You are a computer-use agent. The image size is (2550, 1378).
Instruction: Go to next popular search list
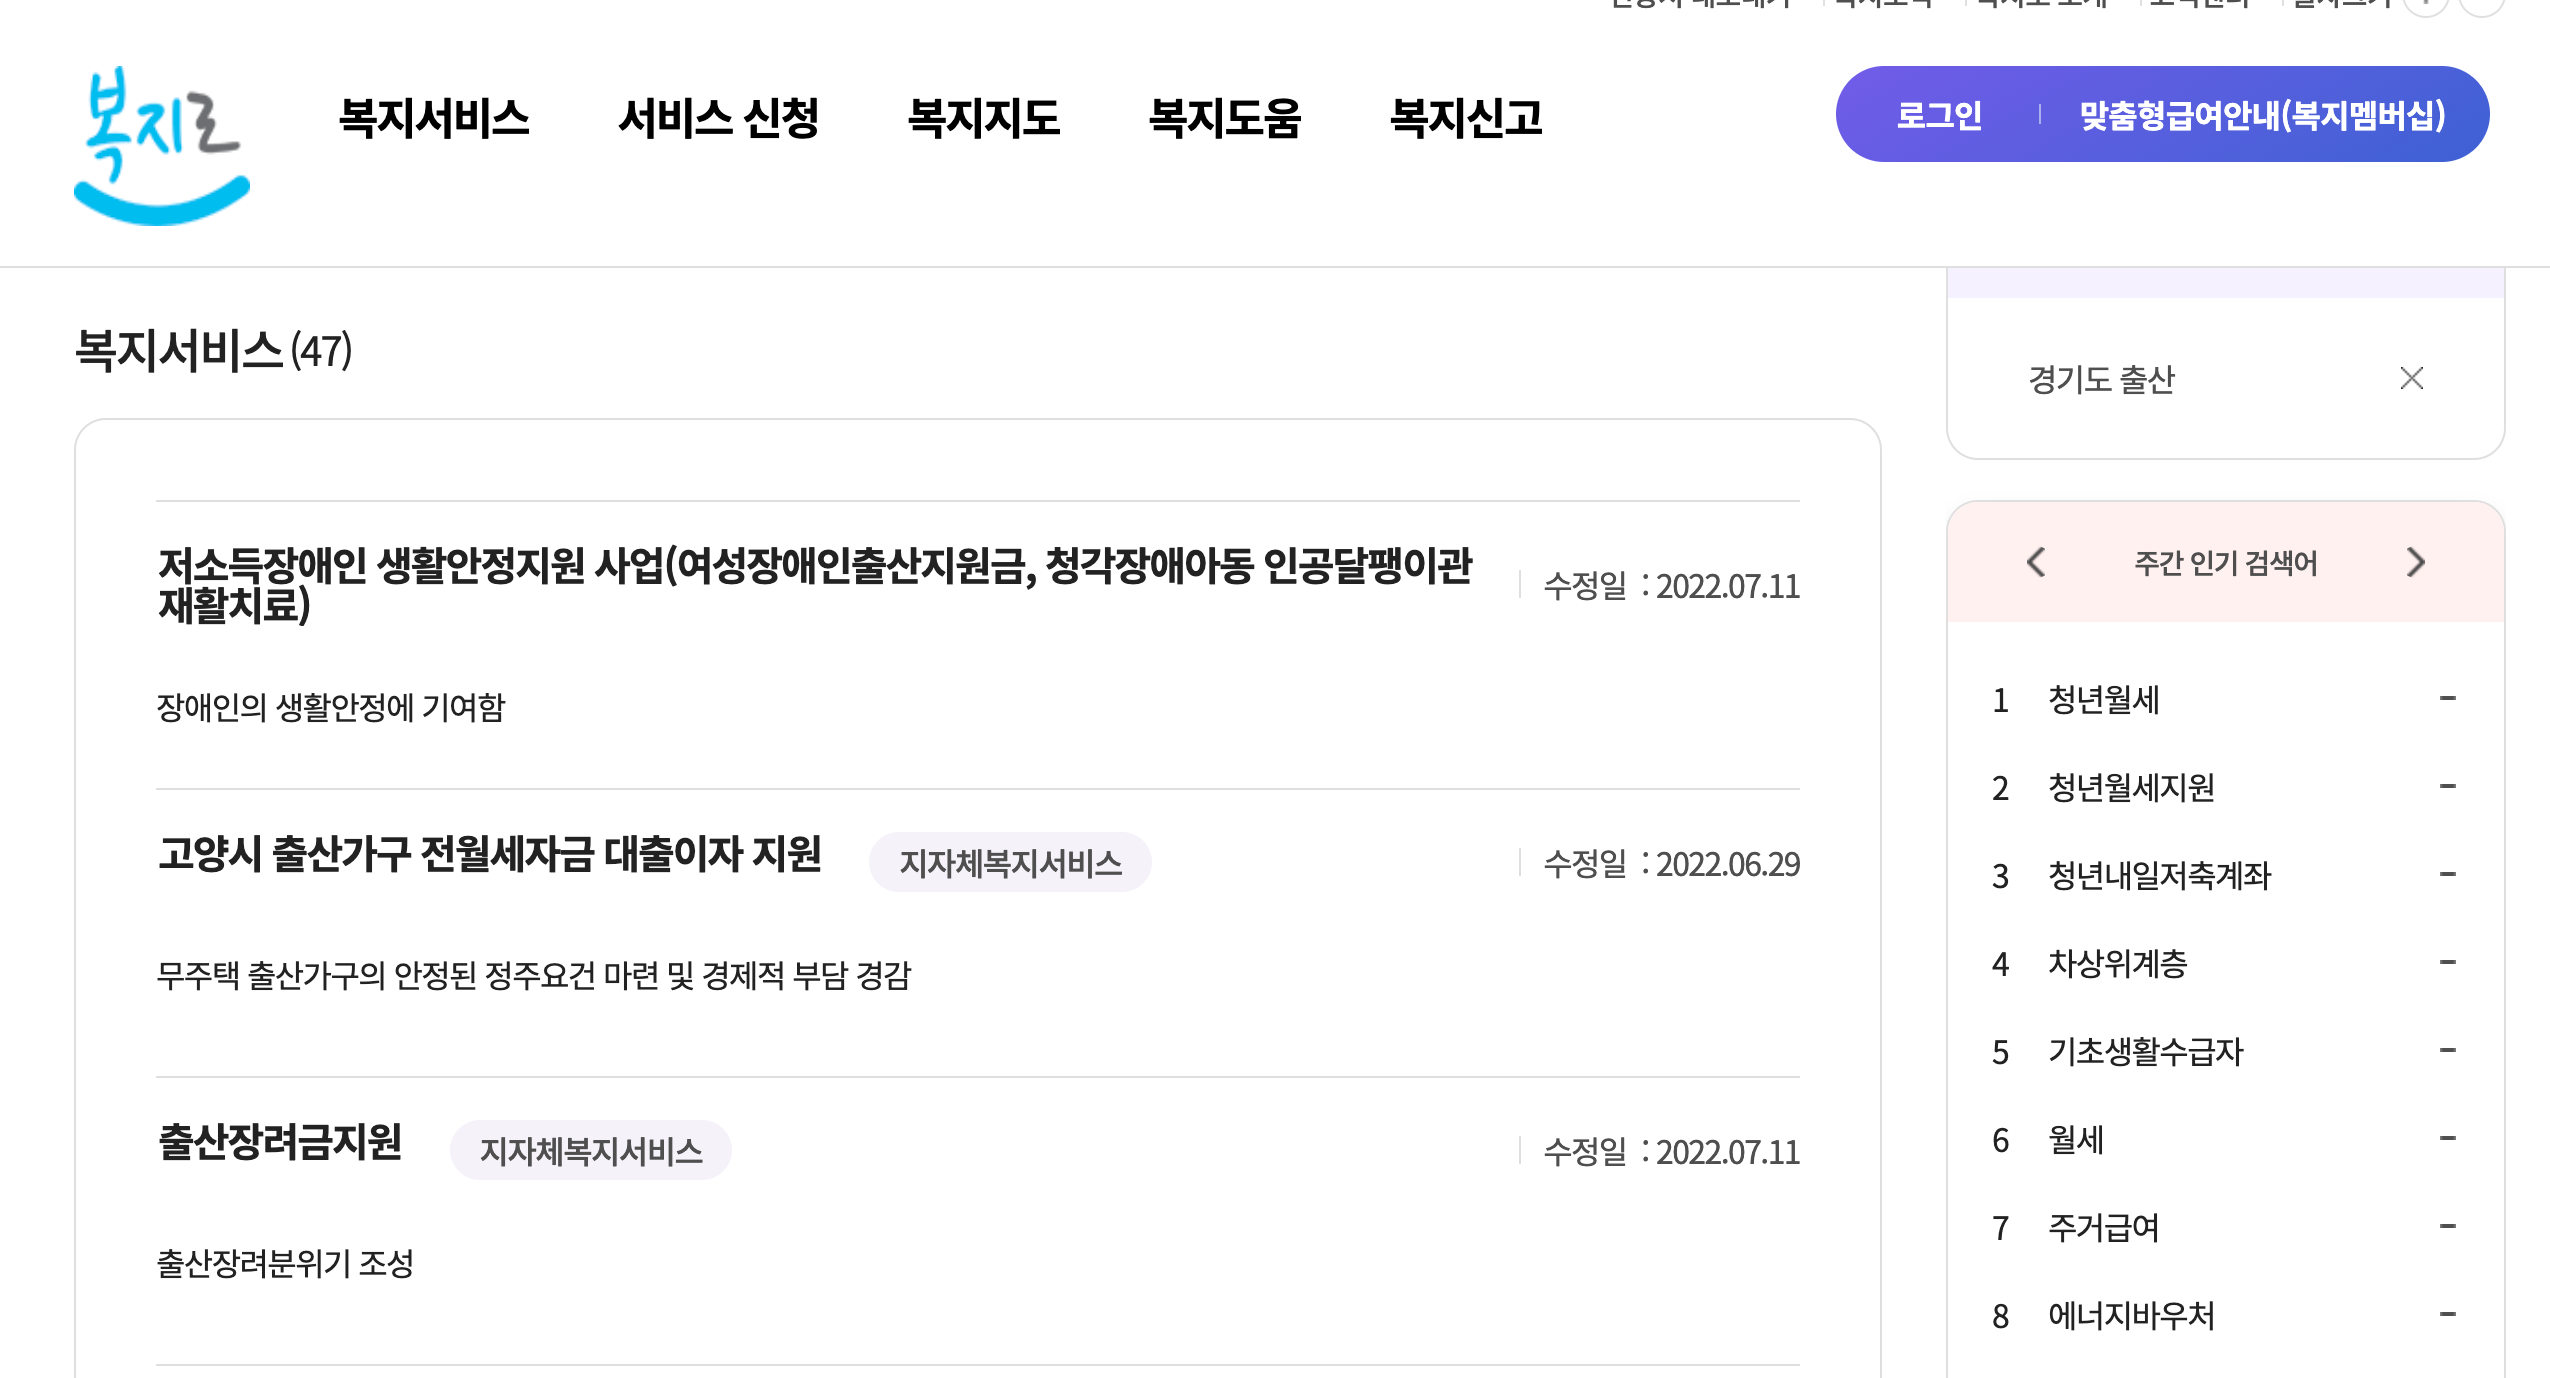pyautogui.click(x=2415, y=562)
